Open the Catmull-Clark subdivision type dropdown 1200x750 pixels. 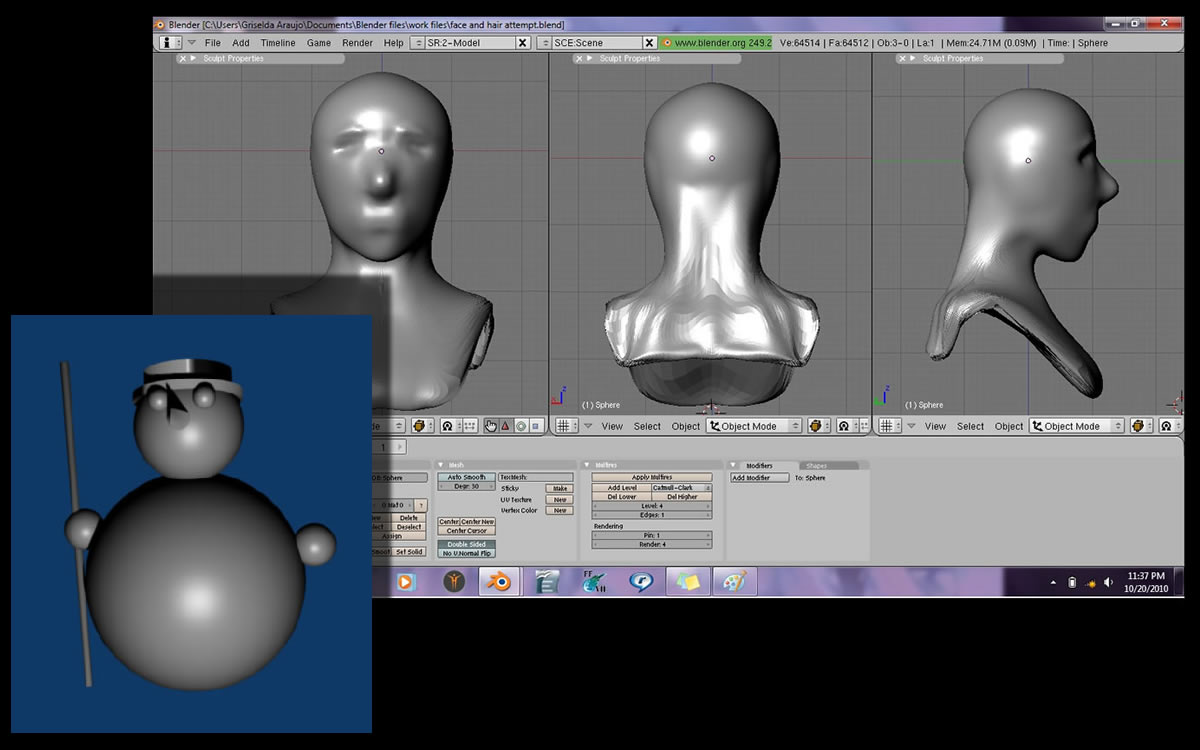click(681, 488)
